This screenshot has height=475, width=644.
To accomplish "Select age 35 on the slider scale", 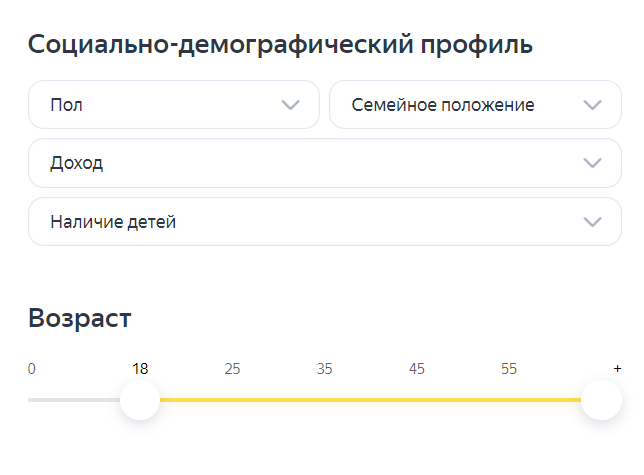I will [324, 369].
